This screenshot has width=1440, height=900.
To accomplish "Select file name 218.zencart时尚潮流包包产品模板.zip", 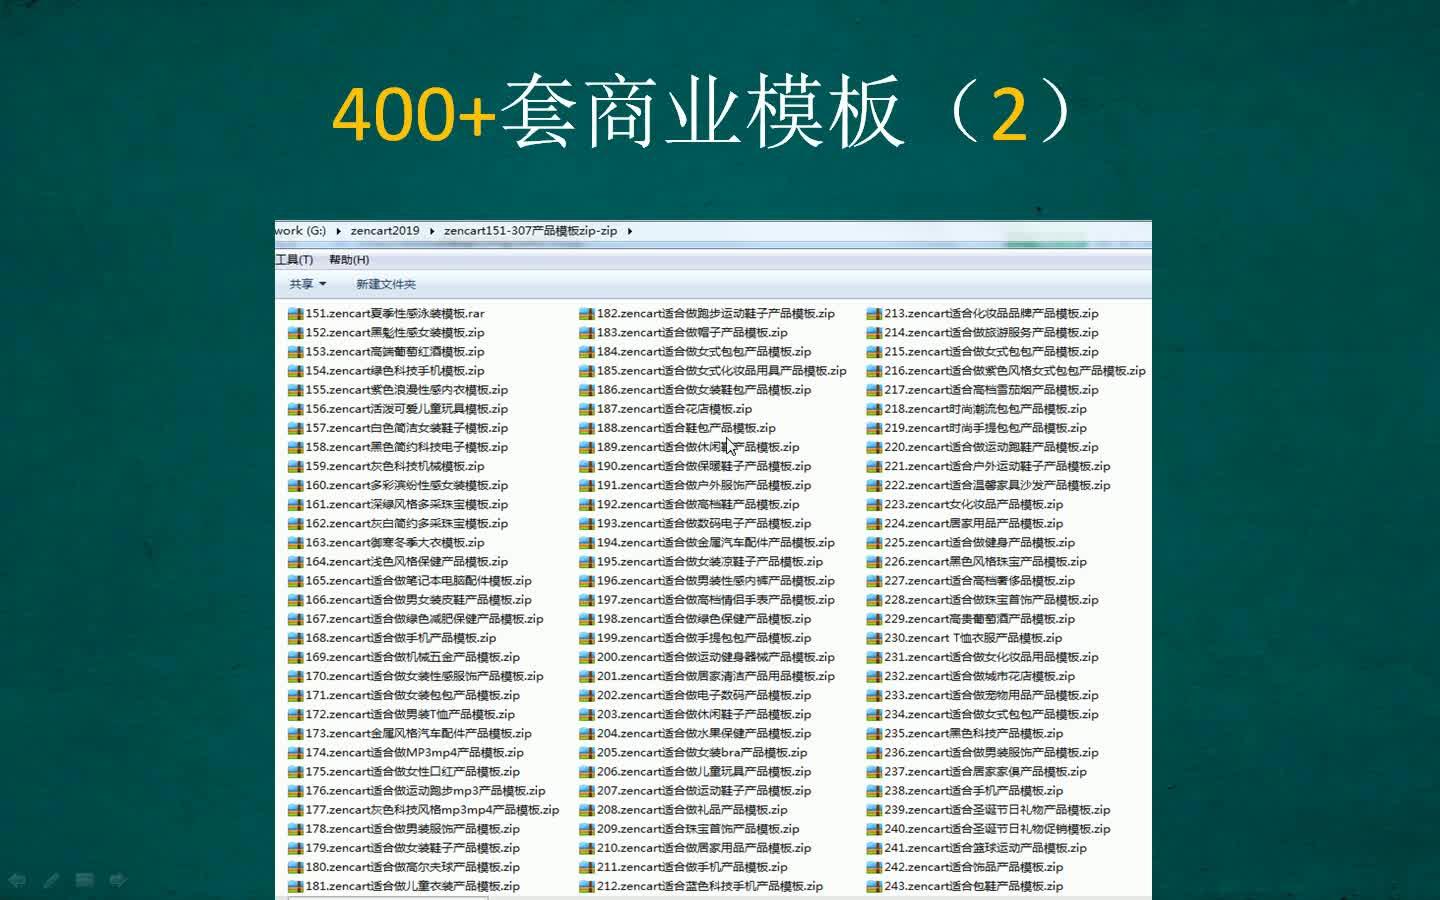I will [x=985, y=409].
